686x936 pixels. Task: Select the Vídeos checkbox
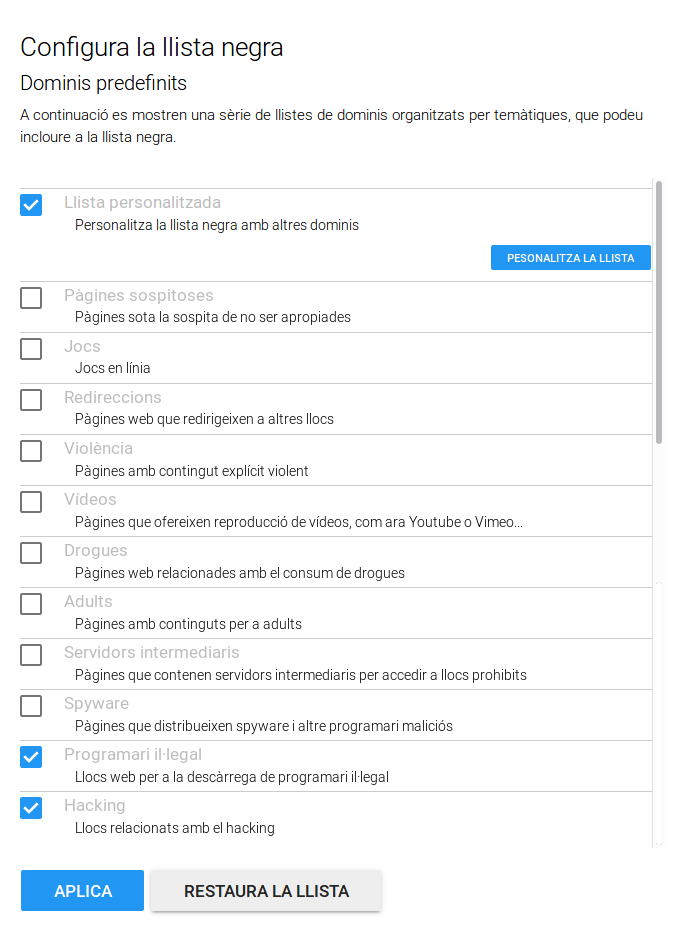click(x=31, y=502)
